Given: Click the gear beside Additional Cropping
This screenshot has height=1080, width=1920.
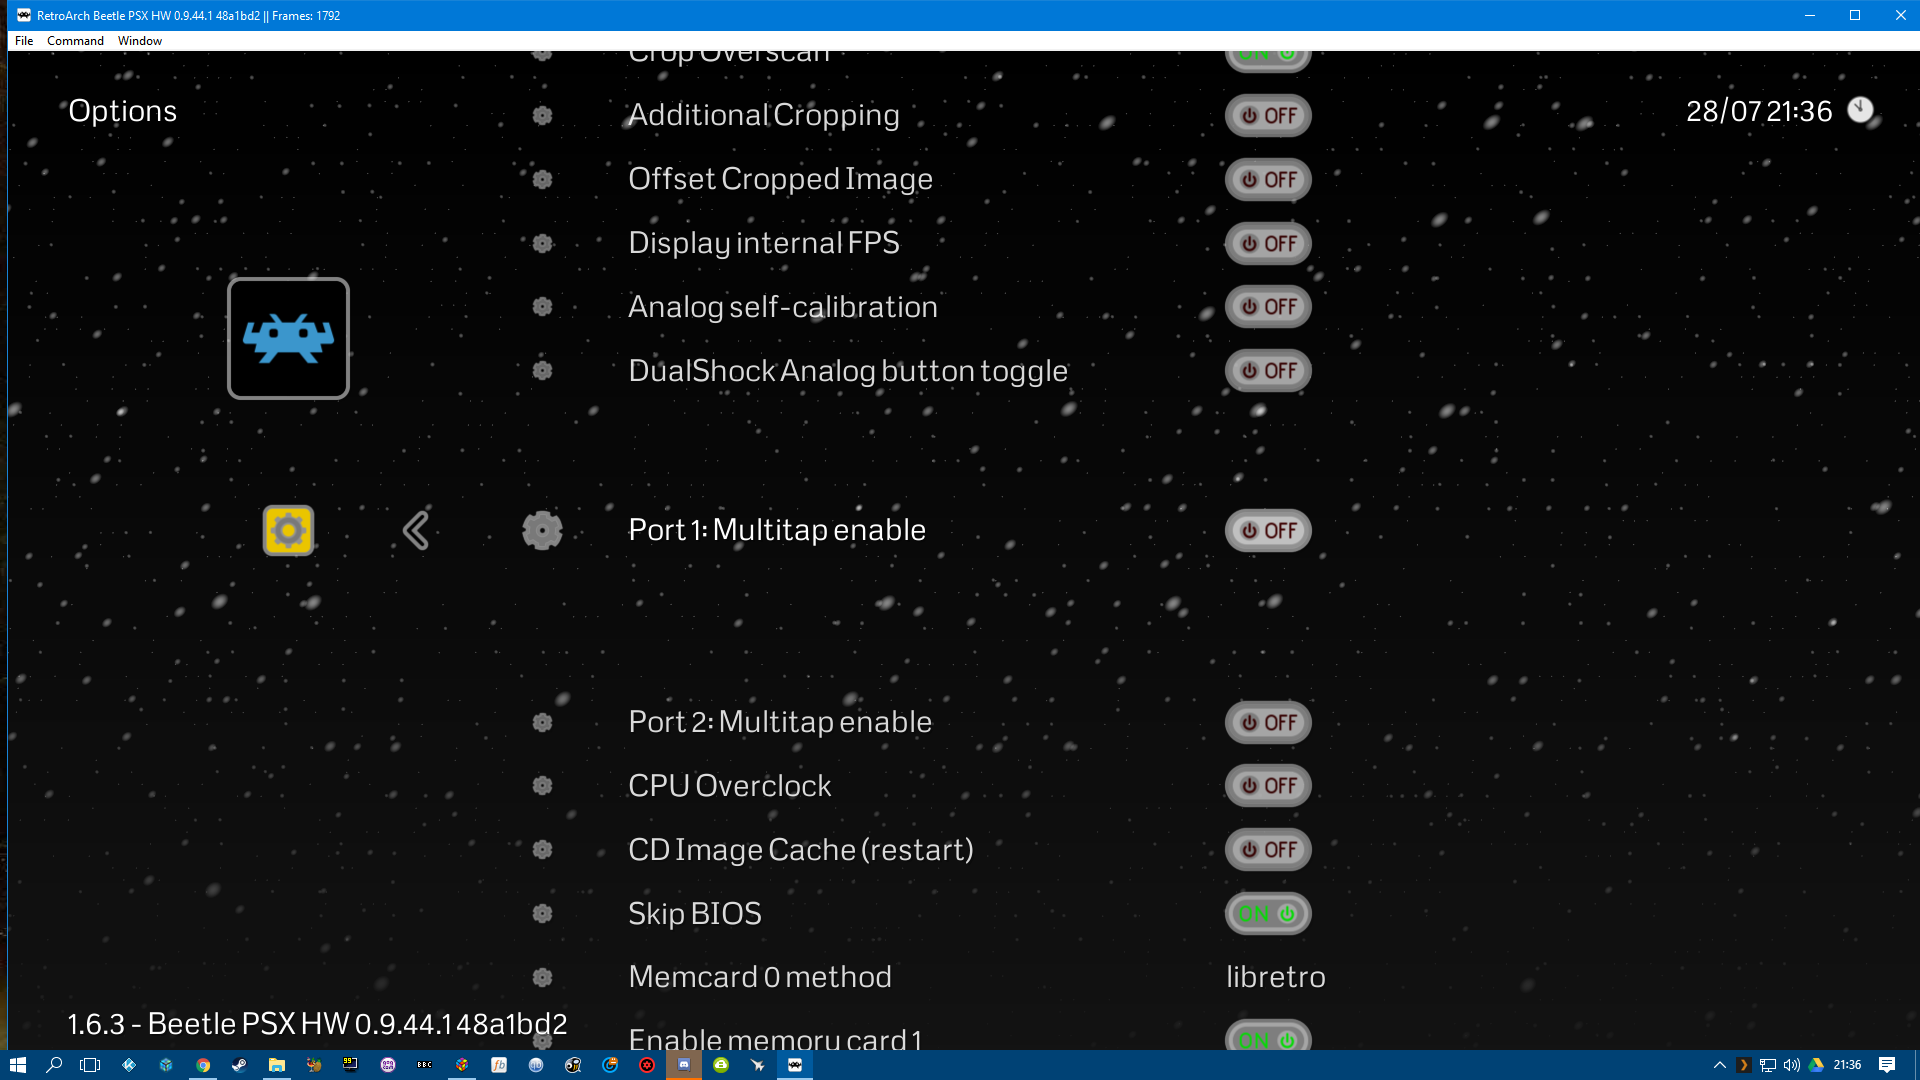Looking at the screenshot, I should coord(542,115).
